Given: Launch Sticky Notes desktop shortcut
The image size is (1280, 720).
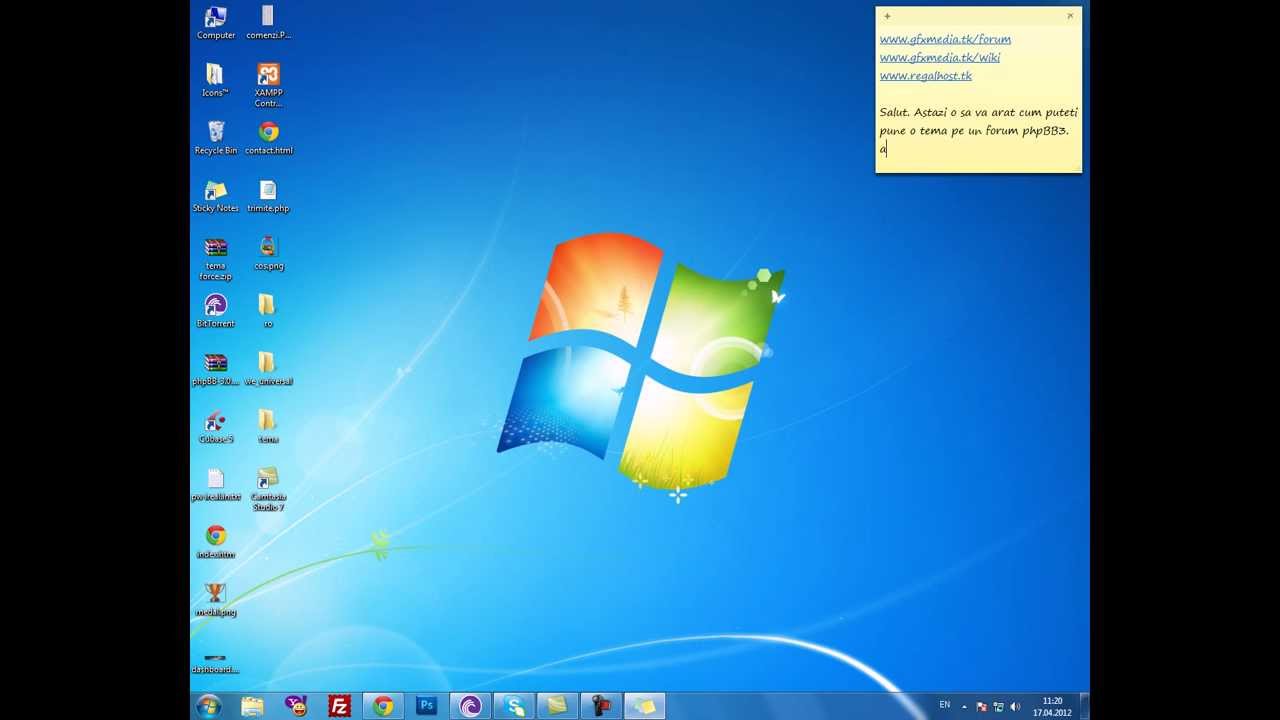Looking at the screenshot, I should [x=216, y=196].
